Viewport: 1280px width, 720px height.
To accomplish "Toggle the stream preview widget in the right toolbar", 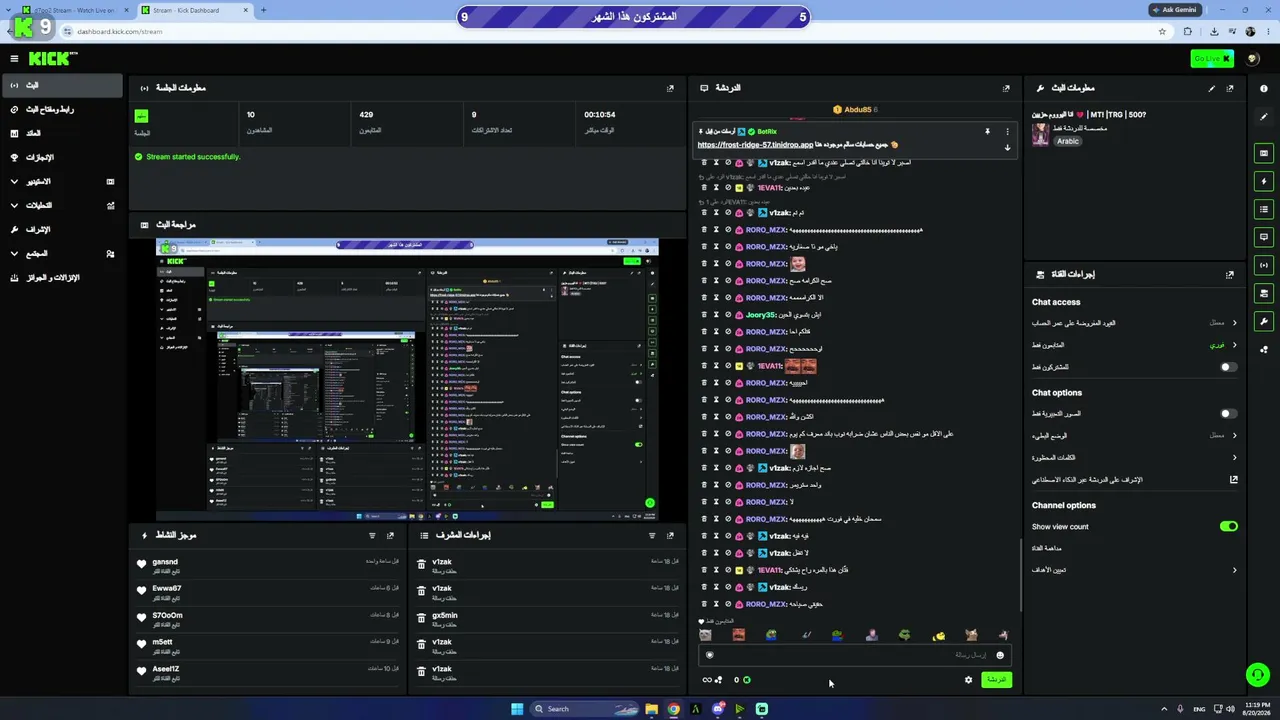I will [1264, 153].
